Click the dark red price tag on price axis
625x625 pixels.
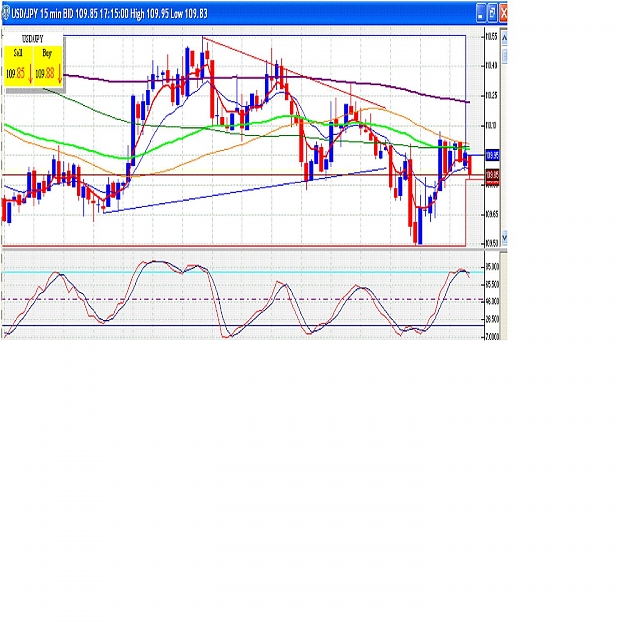[x=492, y=175]
